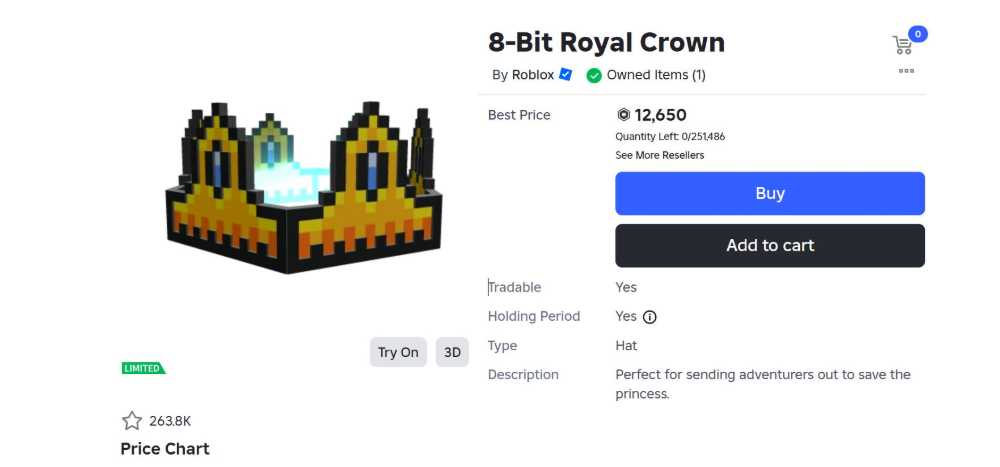The height and width of the screenshot is (467, 1000).
Task: Toggle Try On preview
Action: (398, 352)
